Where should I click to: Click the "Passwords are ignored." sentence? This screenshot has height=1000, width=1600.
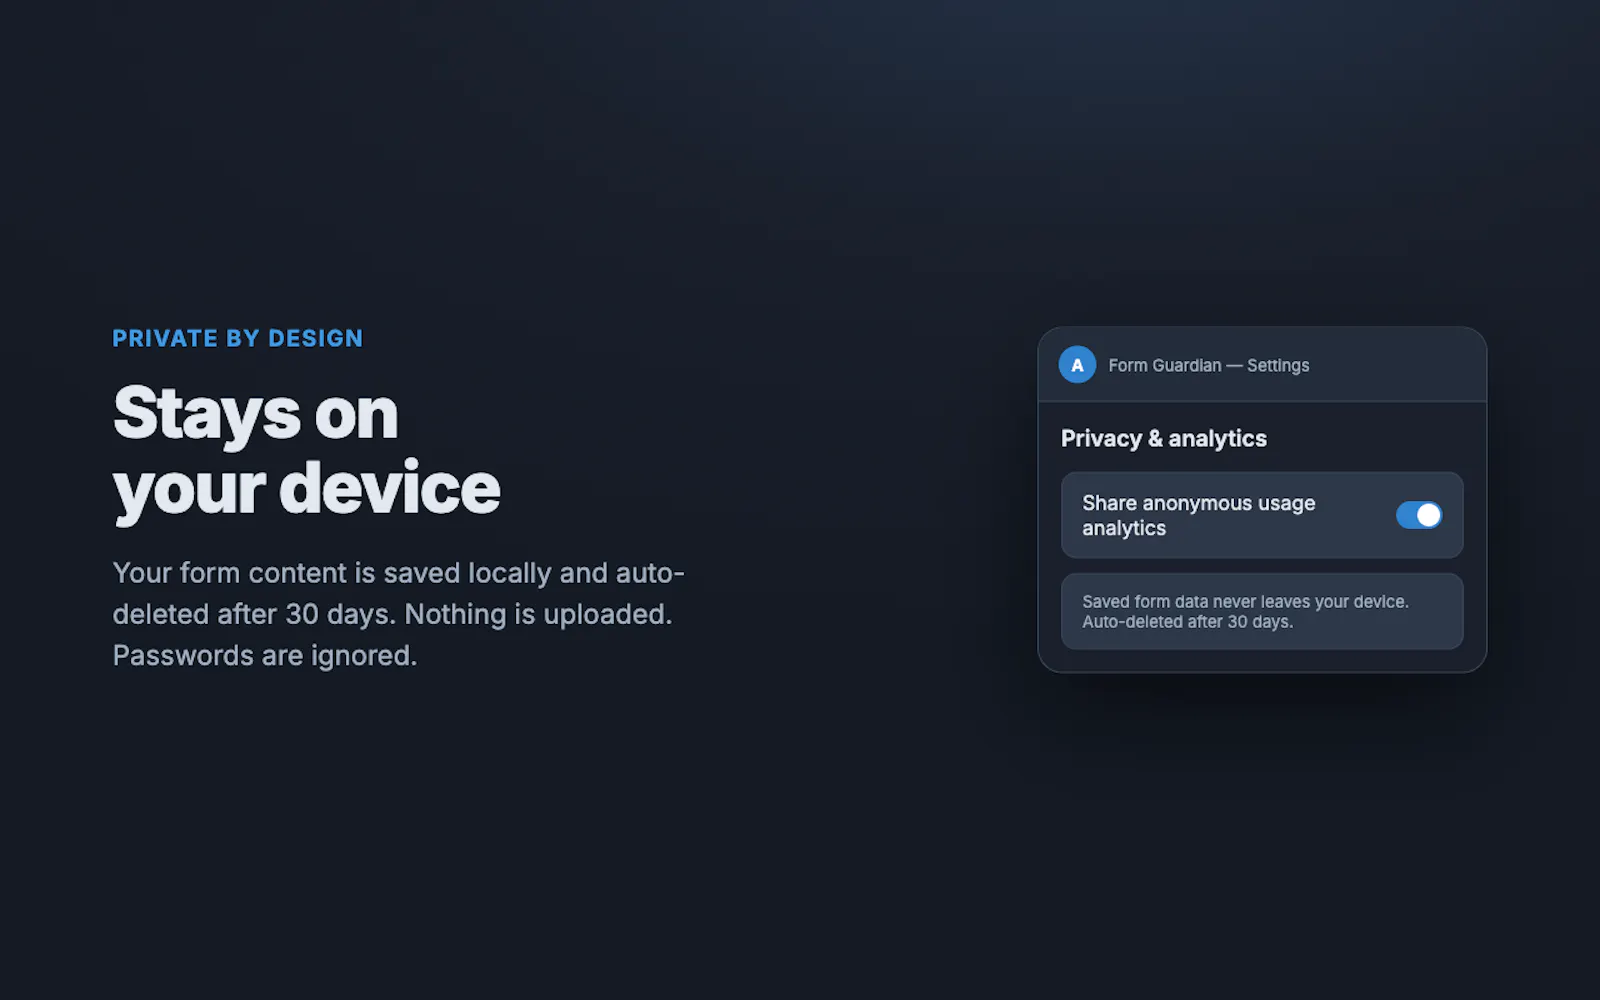pyautogui.click(x=264, y=655)
